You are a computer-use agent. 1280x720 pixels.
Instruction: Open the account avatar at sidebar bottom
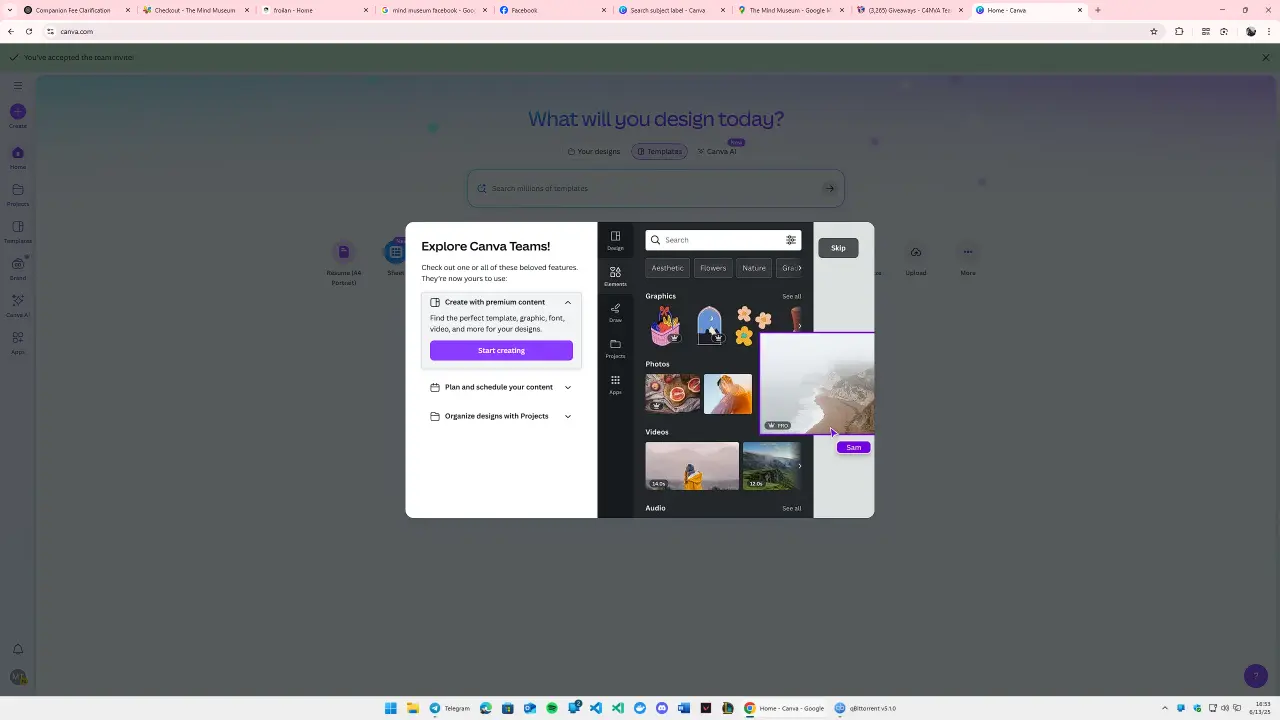(18, 677)
